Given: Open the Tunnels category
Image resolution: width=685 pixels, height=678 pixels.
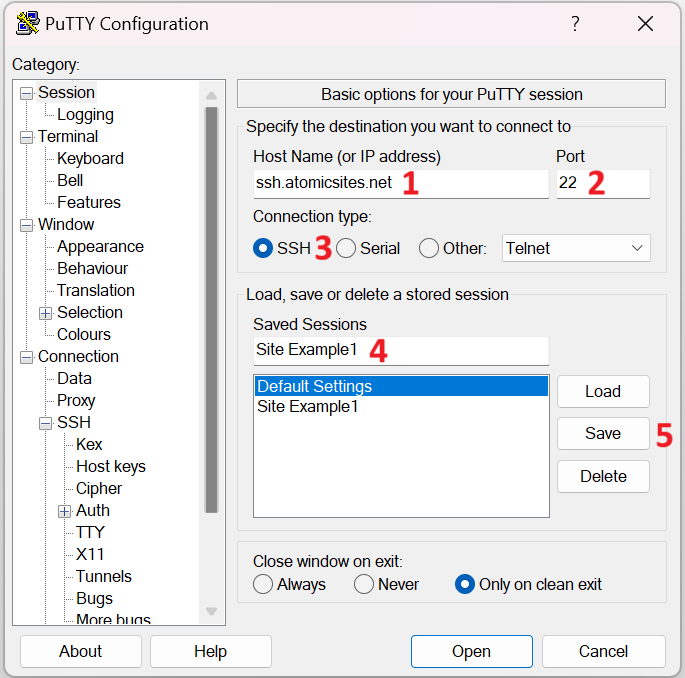Looking at the screenshot, I should point(104,576).
